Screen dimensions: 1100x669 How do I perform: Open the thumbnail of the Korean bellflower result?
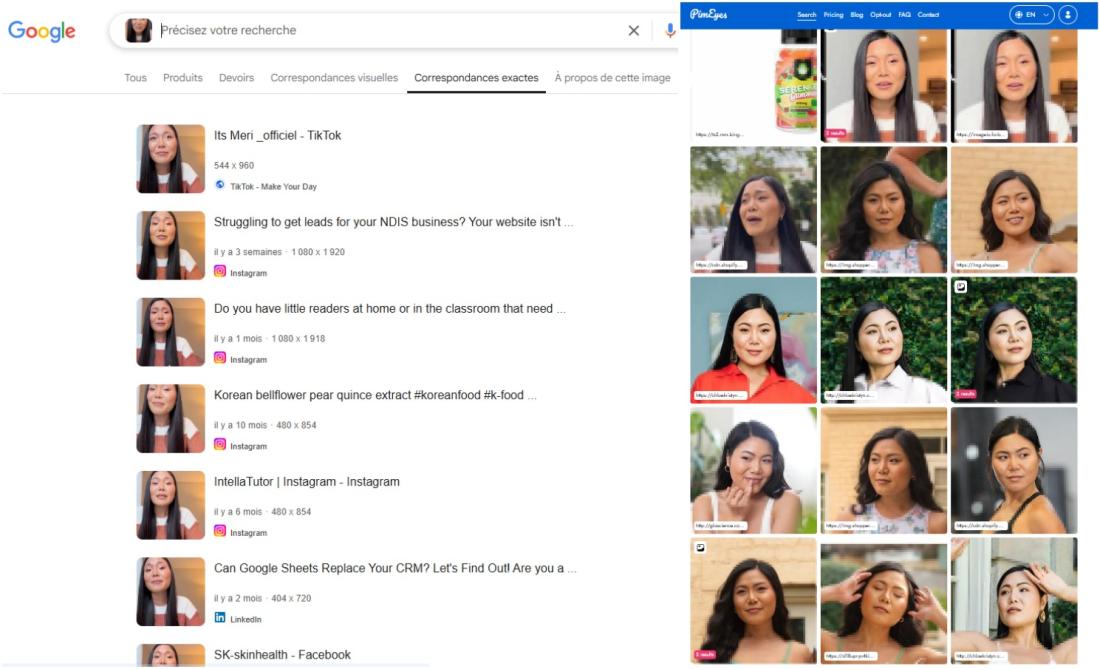(170, 419)
